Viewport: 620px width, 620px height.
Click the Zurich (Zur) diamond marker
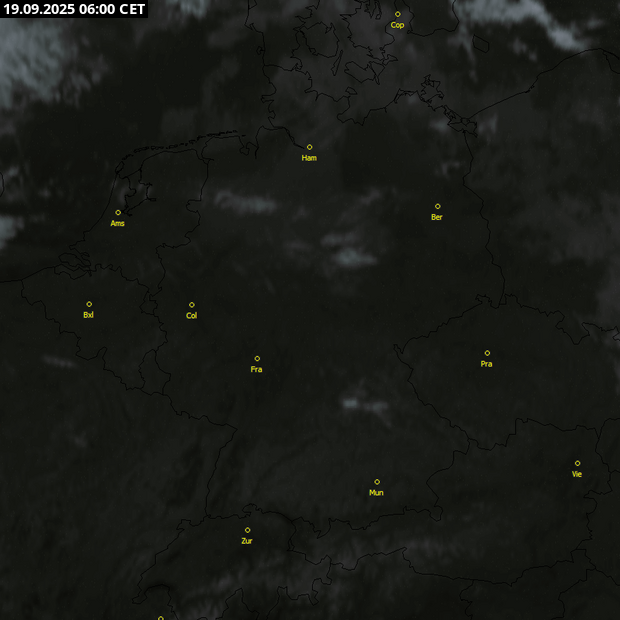[x=248, y=530]
